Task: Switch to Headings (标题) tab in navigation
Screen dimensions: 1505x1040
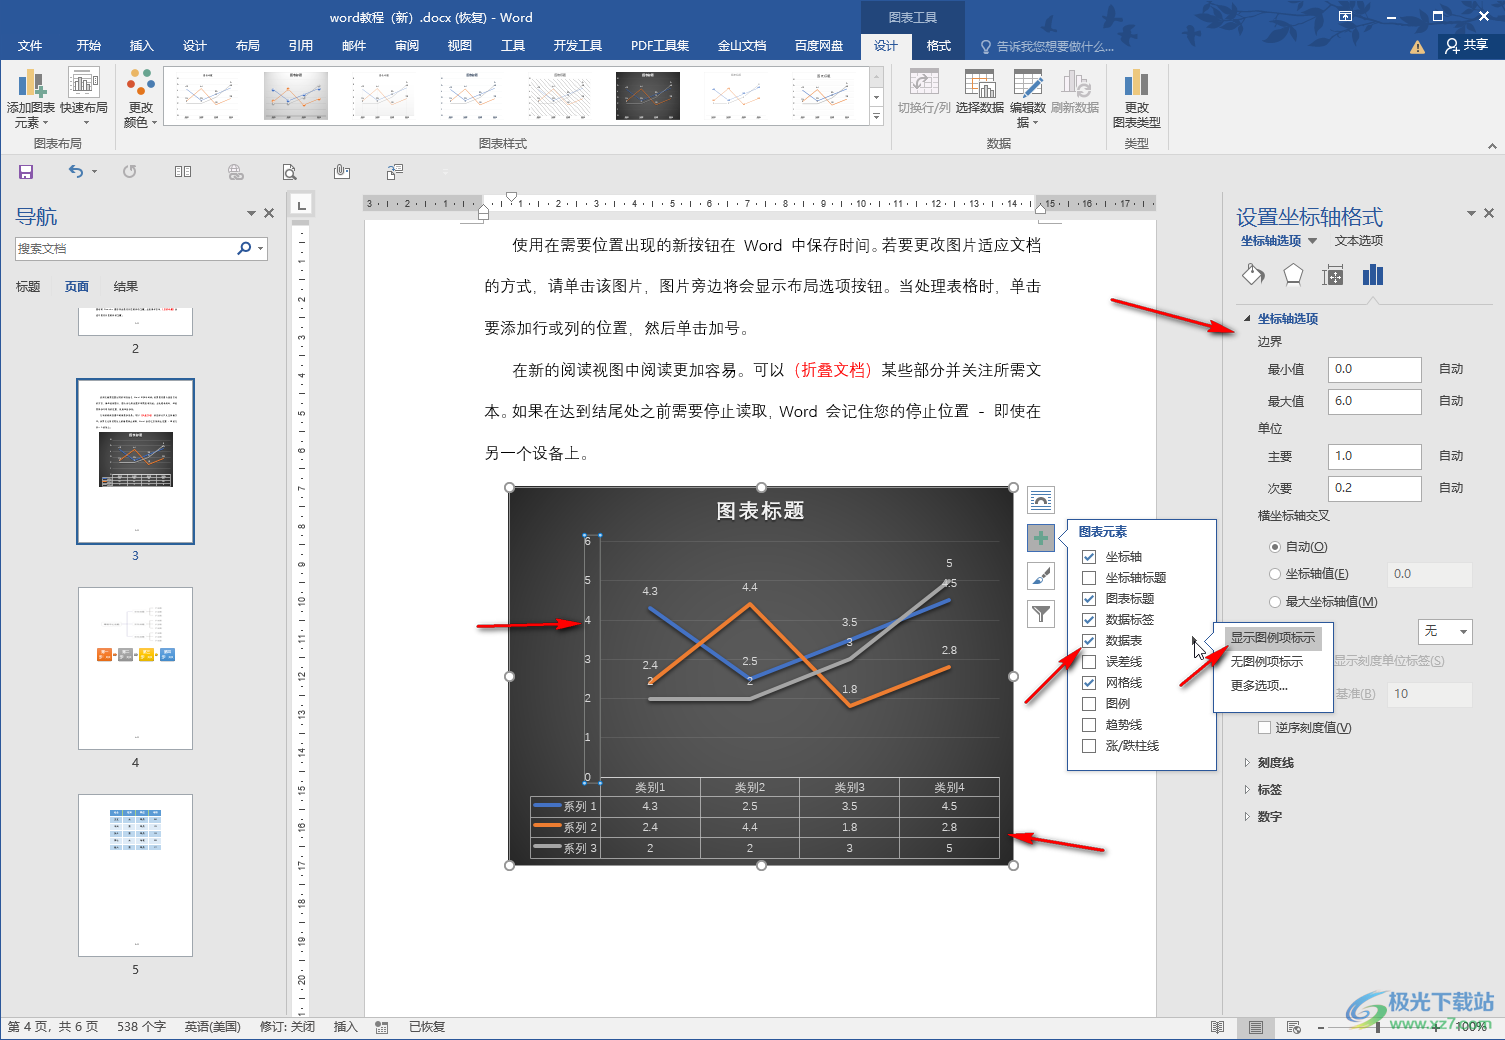Action: pyautogui.click(x=28, y=287)
